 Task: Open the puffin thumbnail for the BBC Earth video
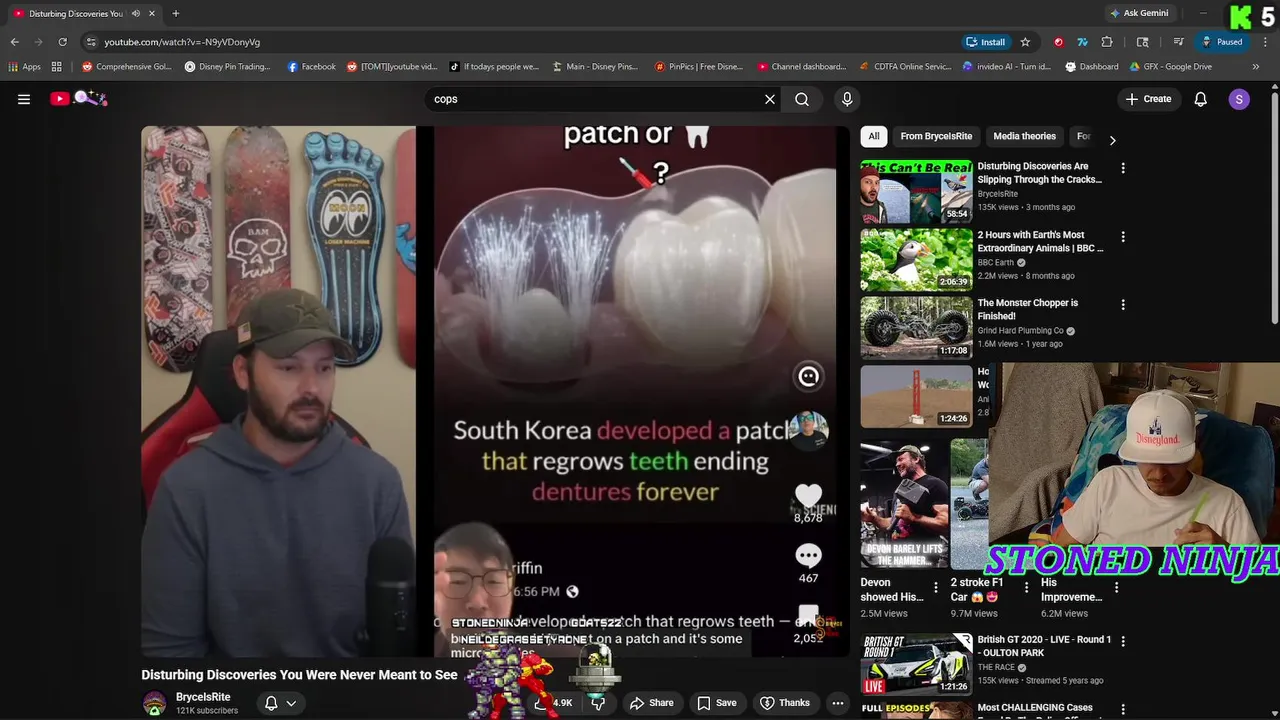point(916,259)
